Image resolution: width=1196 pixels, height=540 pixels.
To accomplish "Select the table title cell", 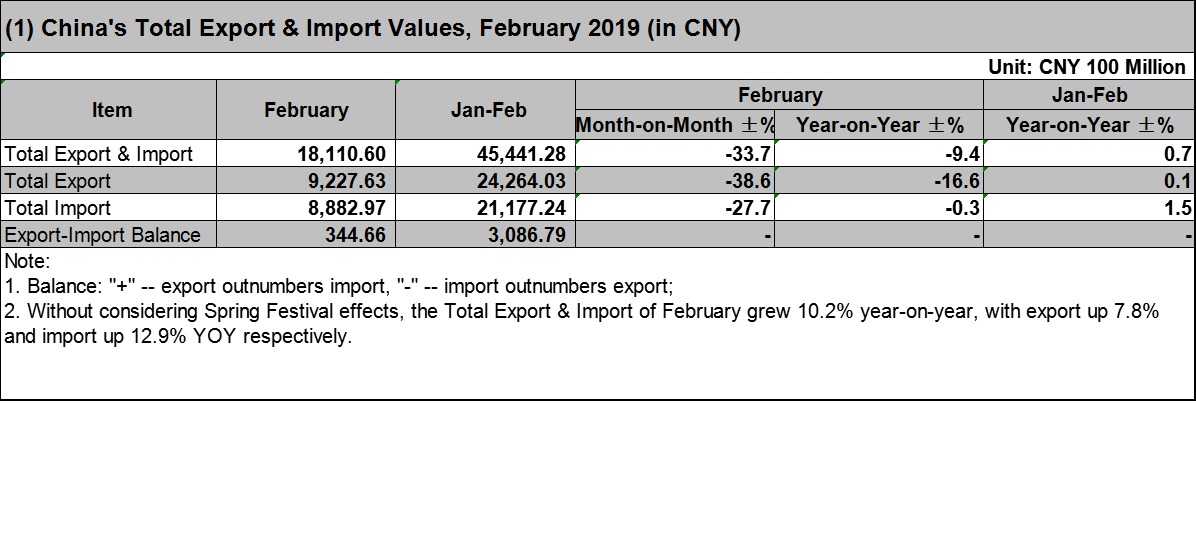I will click(597, 27).
